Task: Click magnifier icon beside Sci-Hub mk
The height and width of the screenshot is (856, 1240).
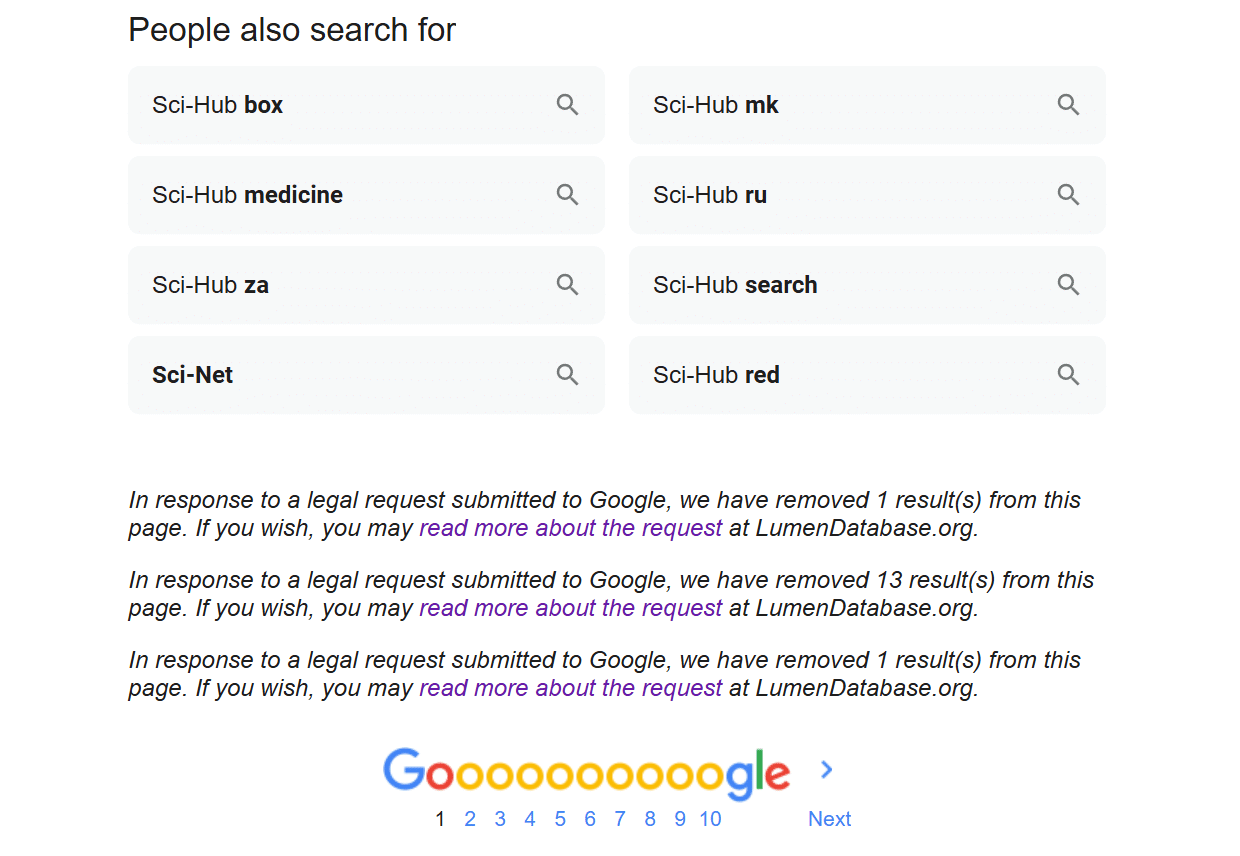Action: point(1069,105)
